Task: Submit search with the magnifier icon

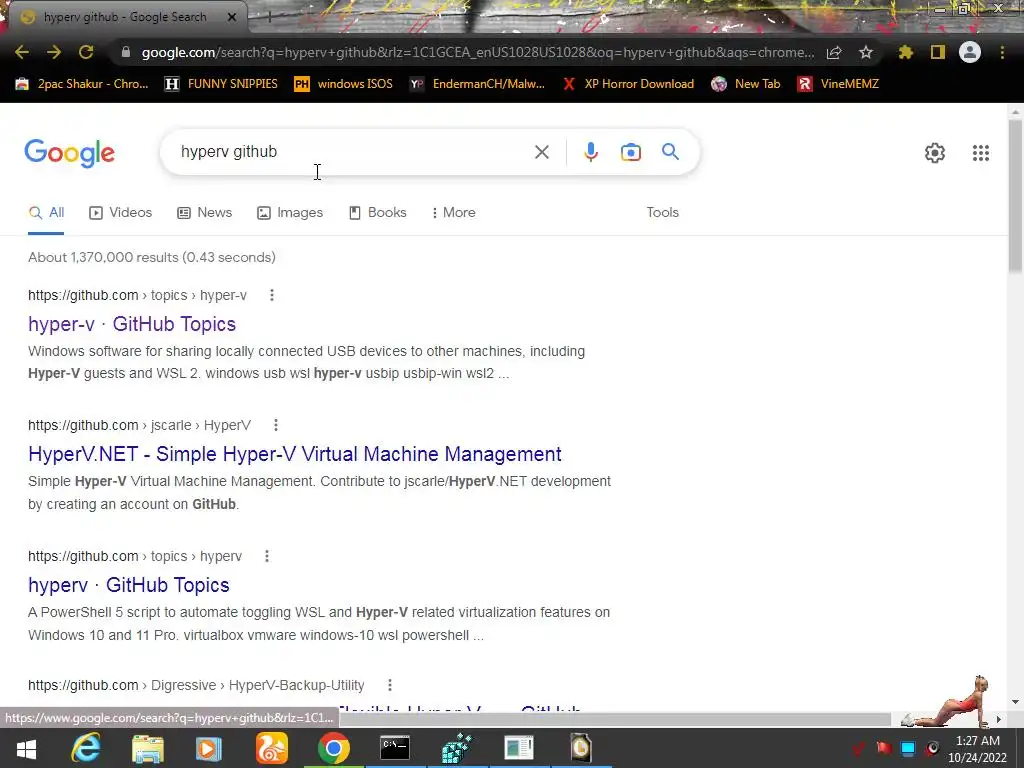Action: (x=671, y=152)
